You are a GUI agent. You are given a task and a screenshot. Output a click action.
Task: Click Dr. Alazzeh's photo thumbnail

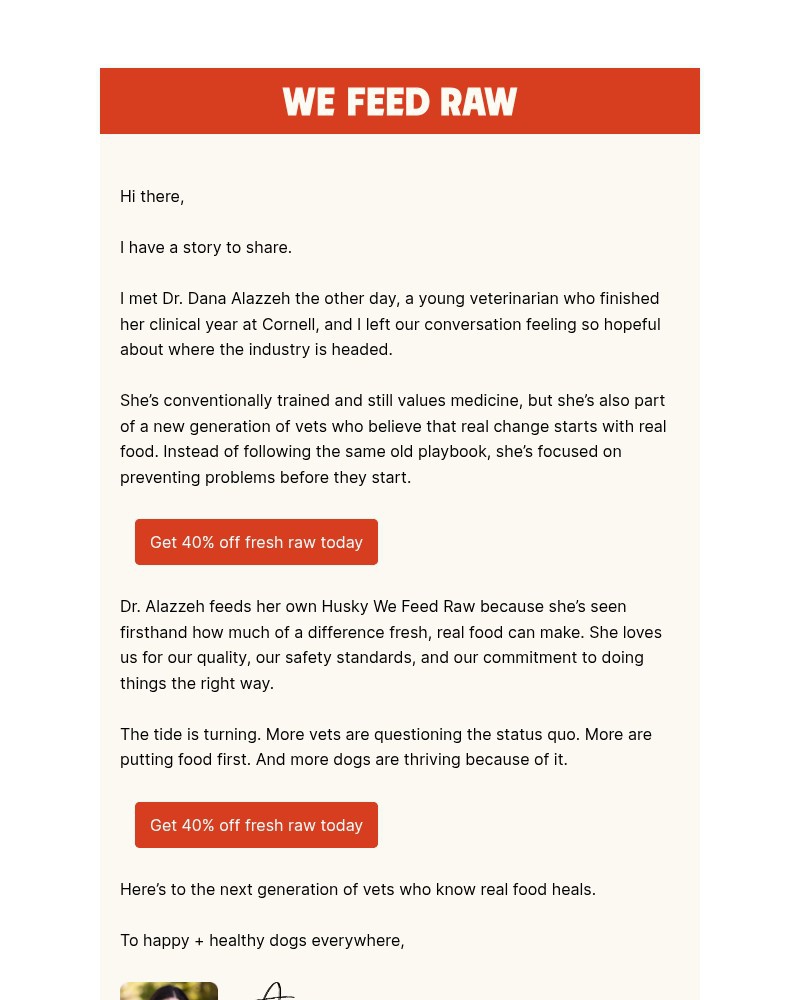(169, 991)
